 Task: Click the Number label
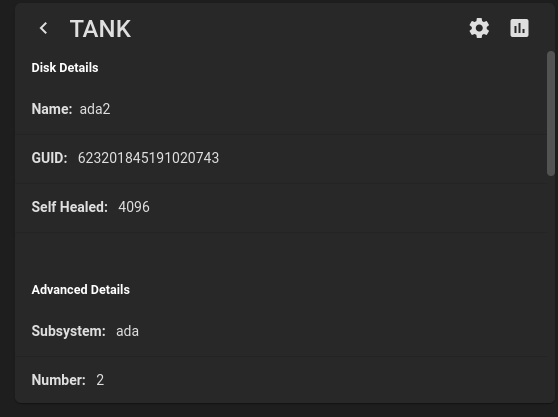(x=59, y=380)
